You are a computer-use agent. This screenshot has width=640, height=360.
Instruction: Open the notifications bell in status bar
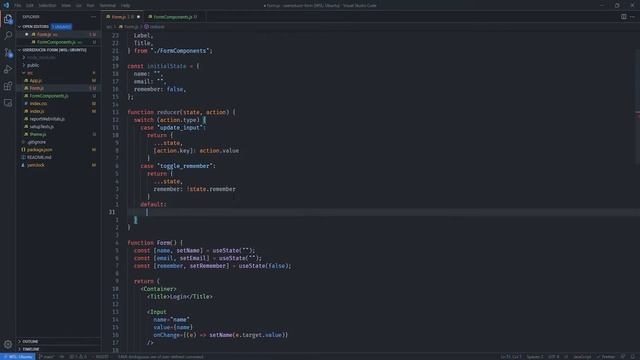[633, 357]
